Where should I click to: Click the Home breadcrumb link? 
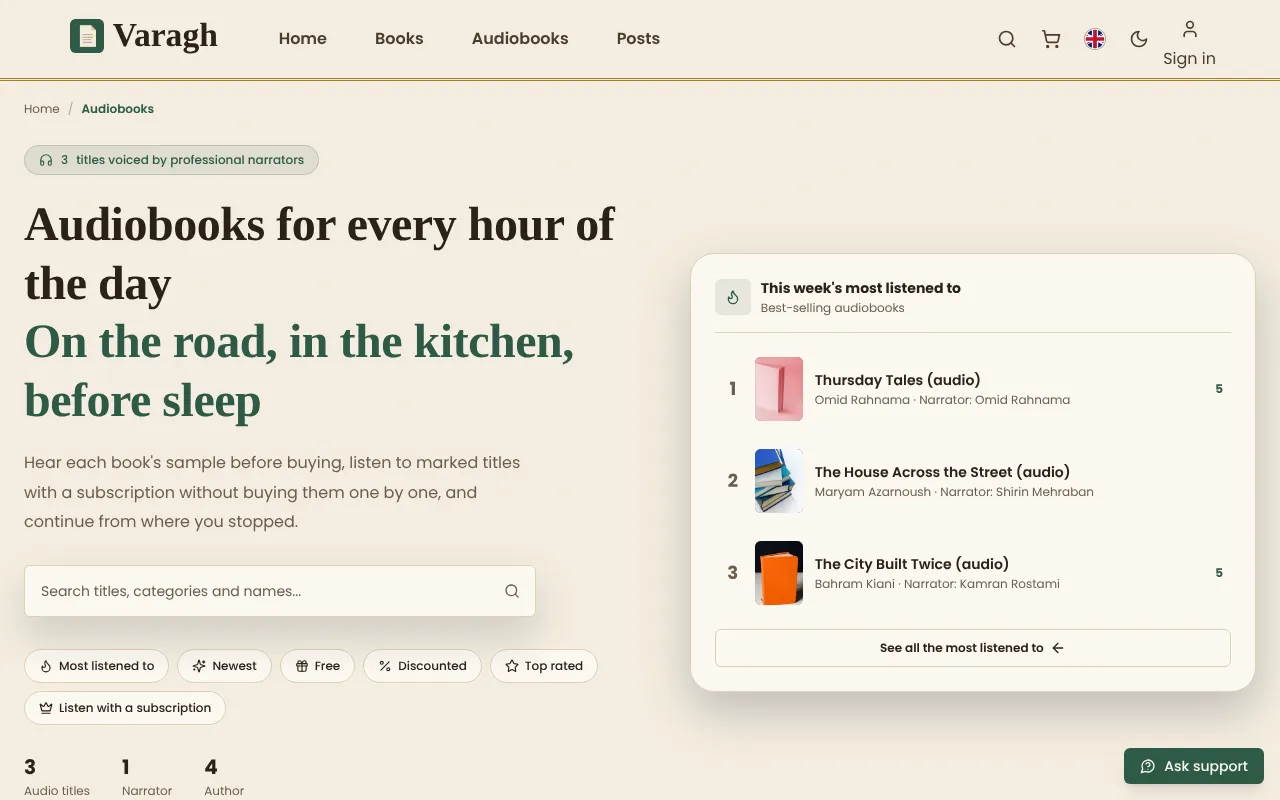(x=42, y=109)
